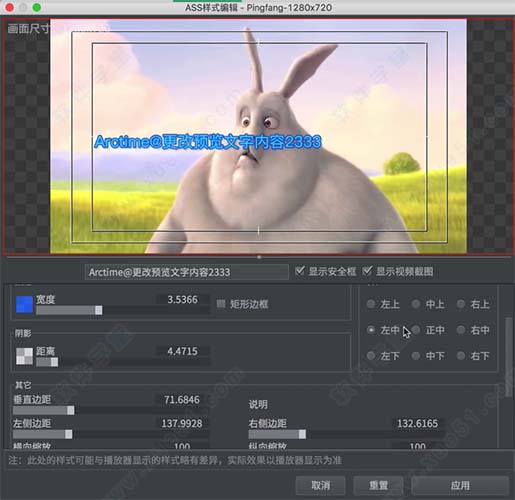
Task: Click the 右侧边距 slider handle
Action: click(302, 434)
